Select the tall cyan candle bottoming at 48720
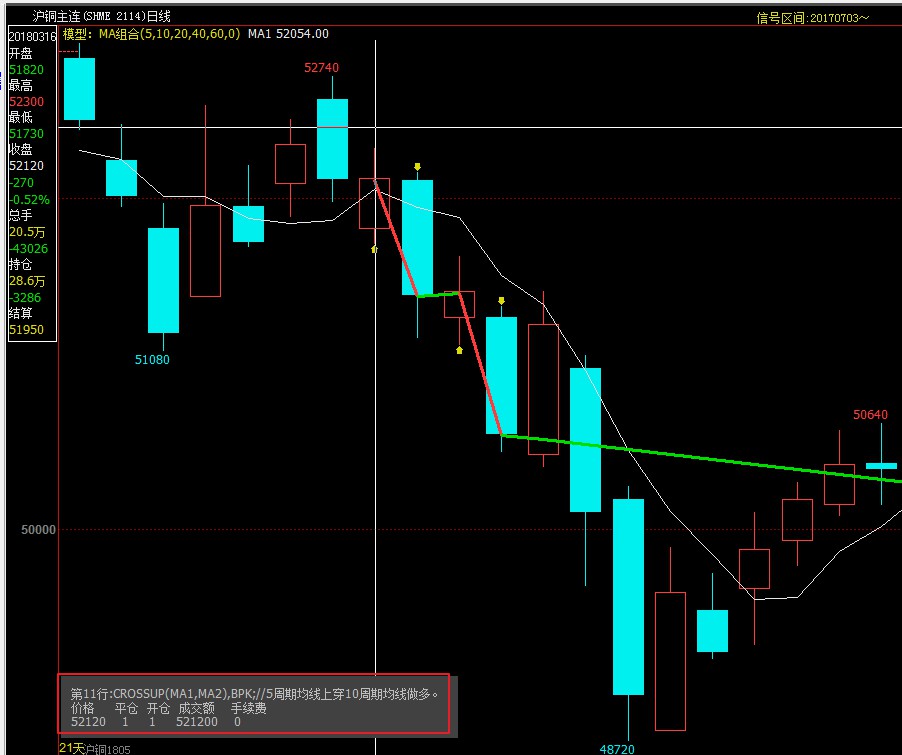902x755 pixels. pos(628,597)
